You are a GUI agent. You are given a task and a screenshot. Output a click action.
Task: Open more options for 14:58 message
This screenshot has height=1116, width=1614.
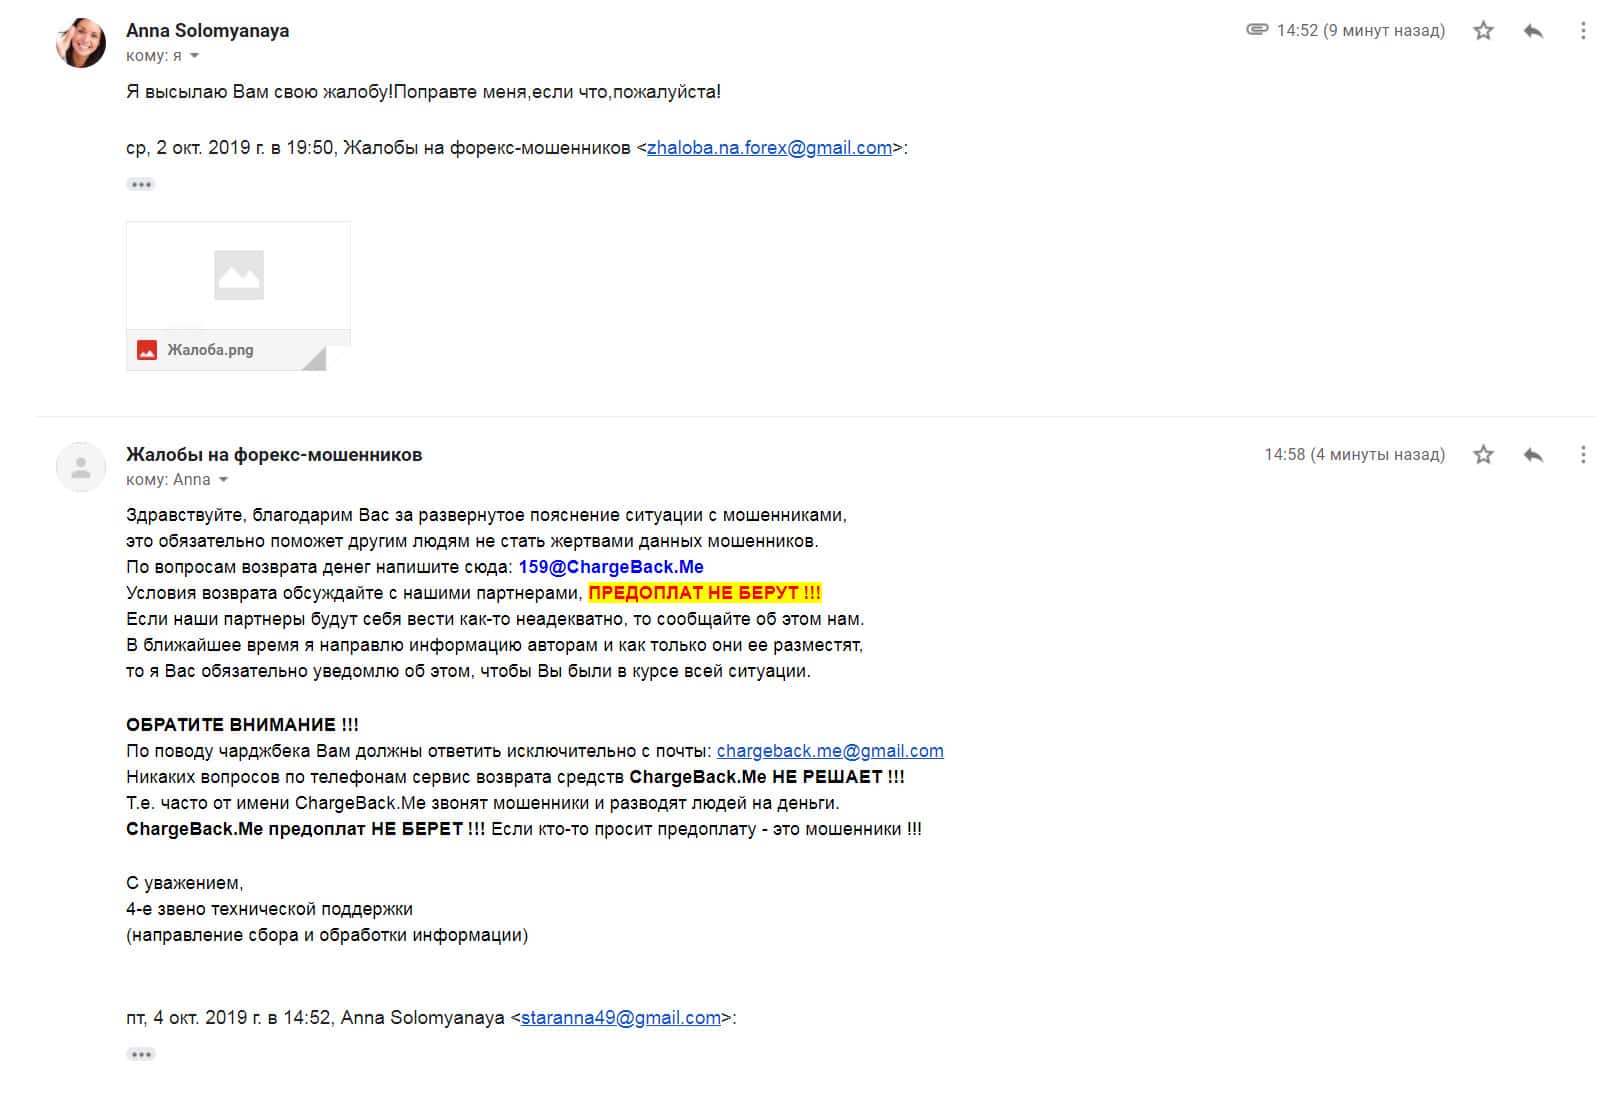point(1582,455)
